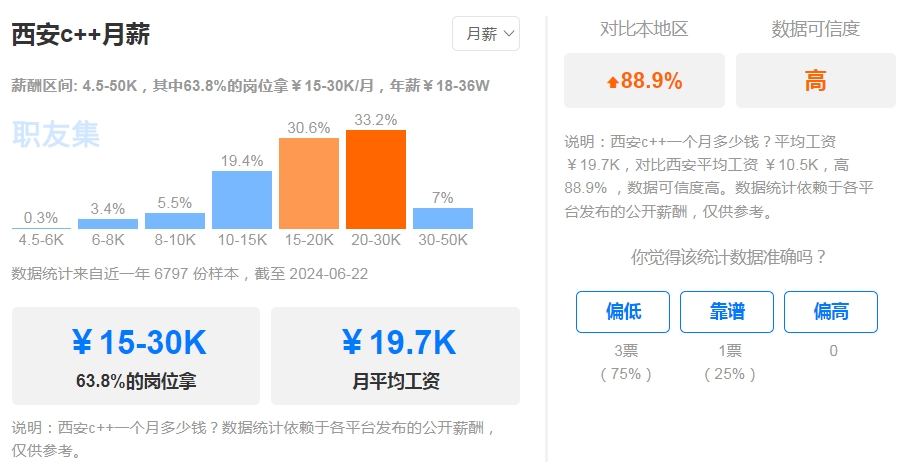The image size is (913, 469).
Task: Click the 西安c++月薪 title
Action: pos(81,34)
